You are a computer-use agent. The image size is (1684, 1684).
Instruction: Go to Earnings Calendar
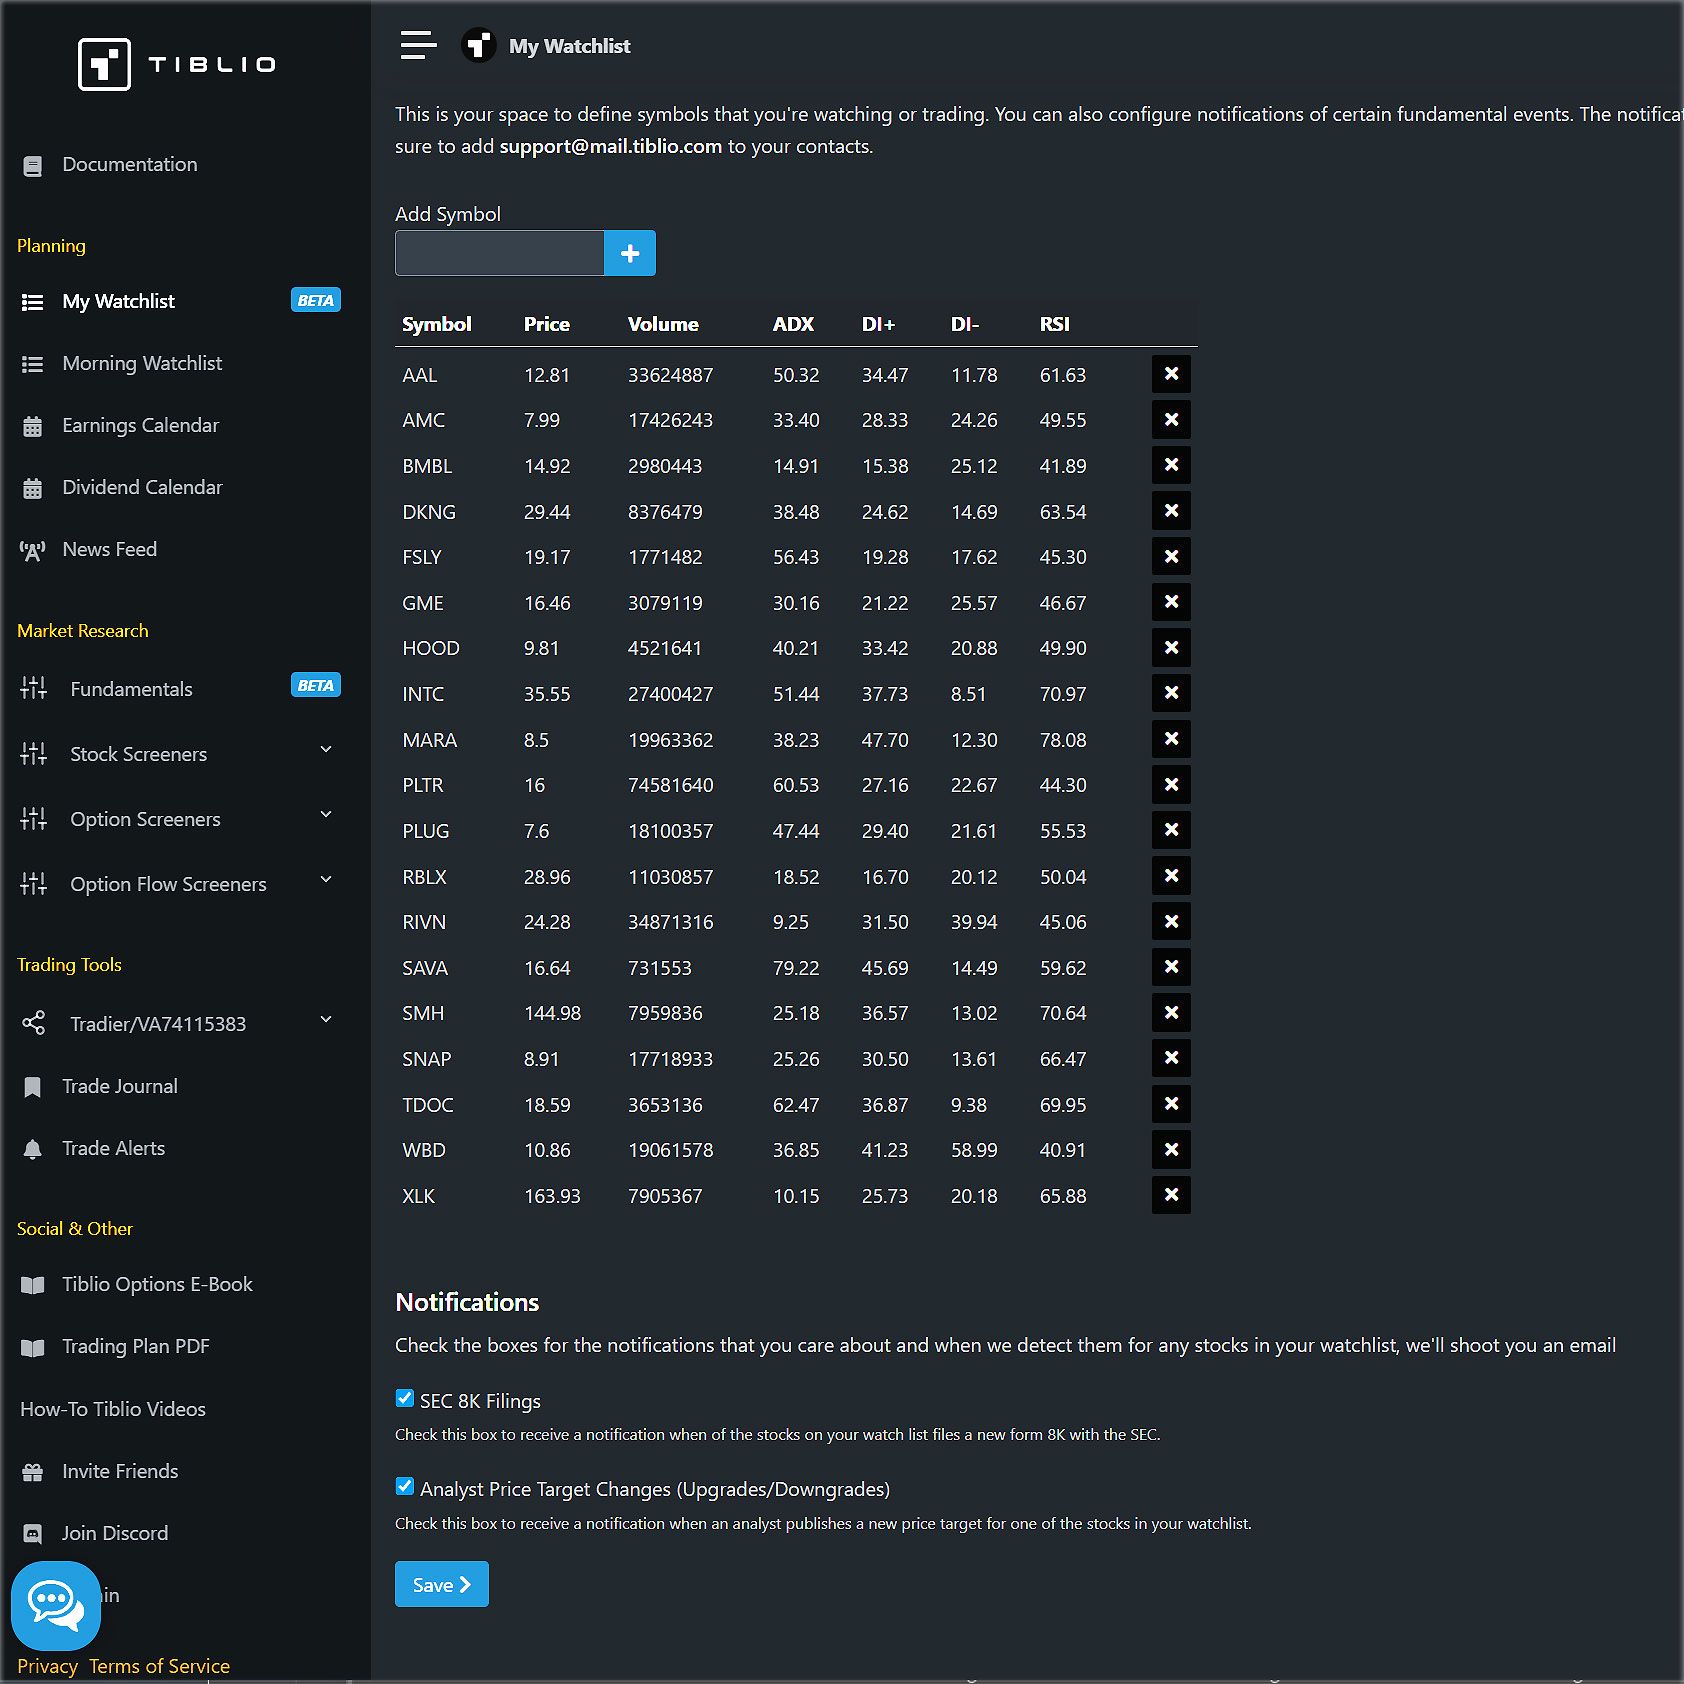[x=140, y=426]
